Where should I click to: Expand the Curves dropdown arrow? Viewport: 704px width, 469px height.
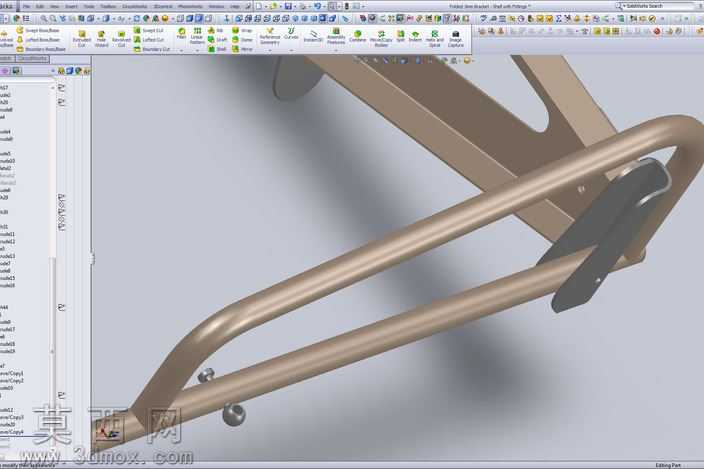coord(291,51)
